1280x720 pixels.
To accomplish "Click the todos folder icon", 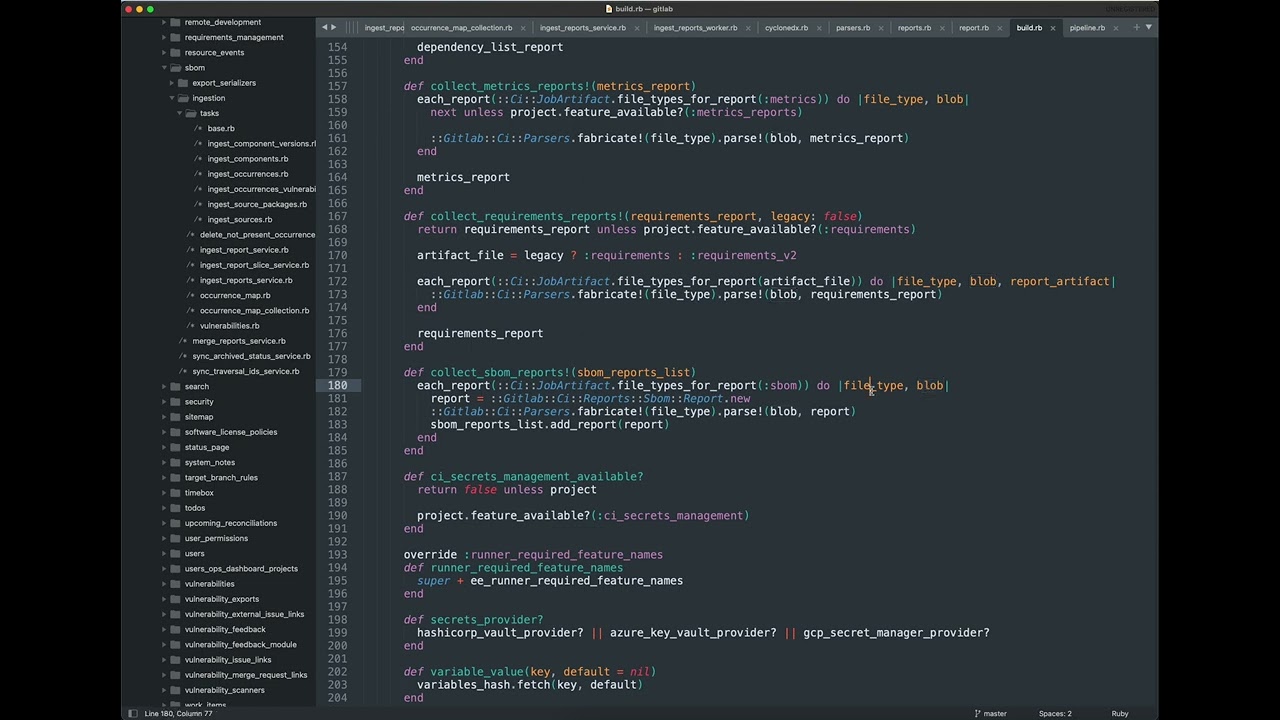I will (176, 508).
